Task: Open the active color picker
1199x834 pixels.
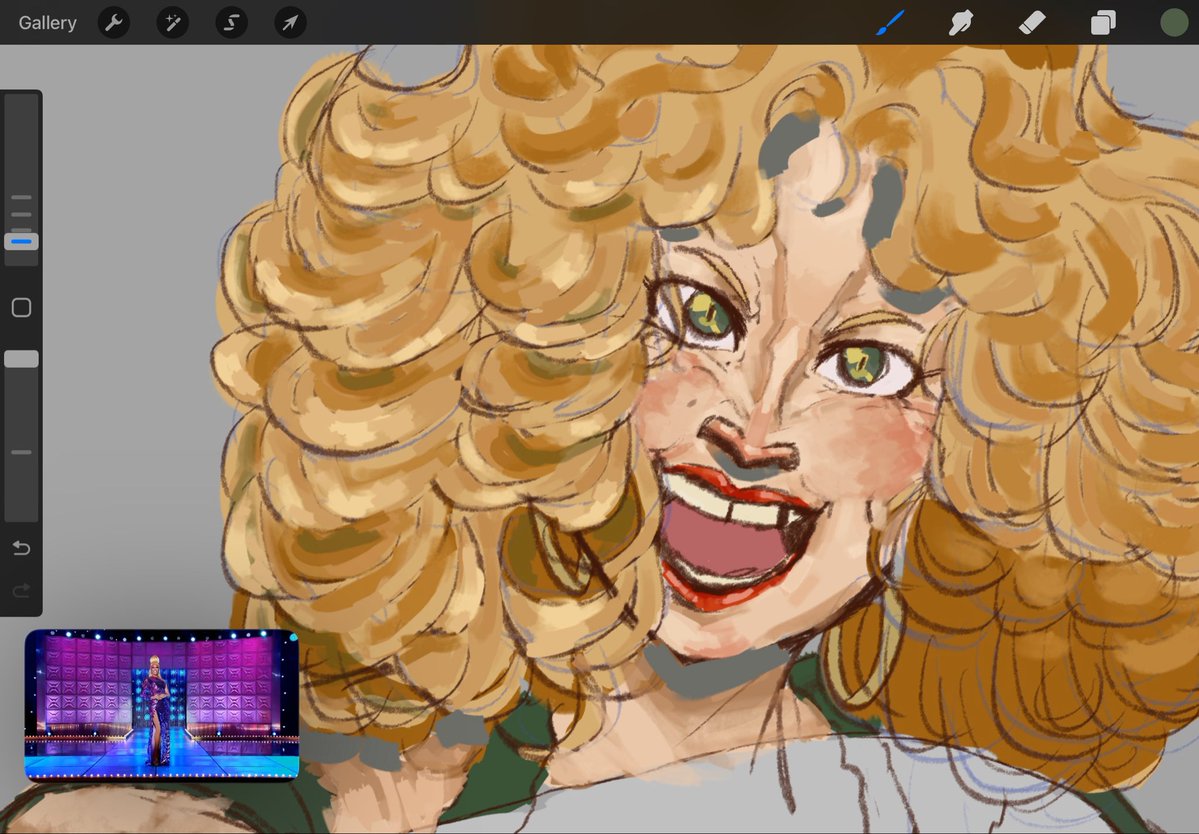Action: (1174, 23)
